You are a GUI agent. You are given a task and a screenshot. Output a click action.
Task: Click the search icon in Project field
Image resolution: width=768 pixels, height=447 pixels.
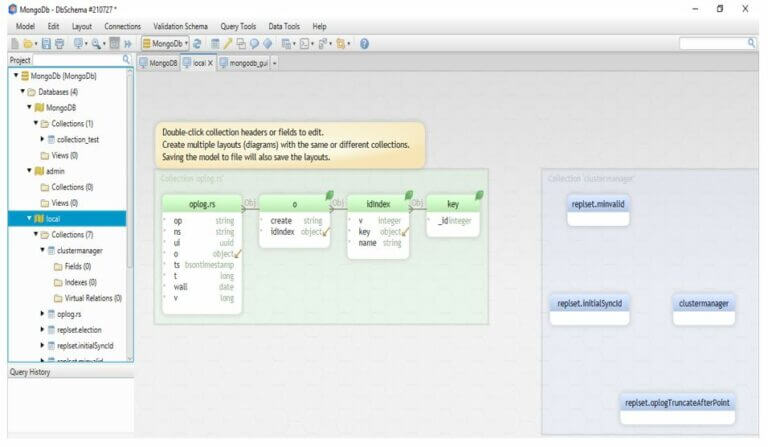(x=126, y=60)
